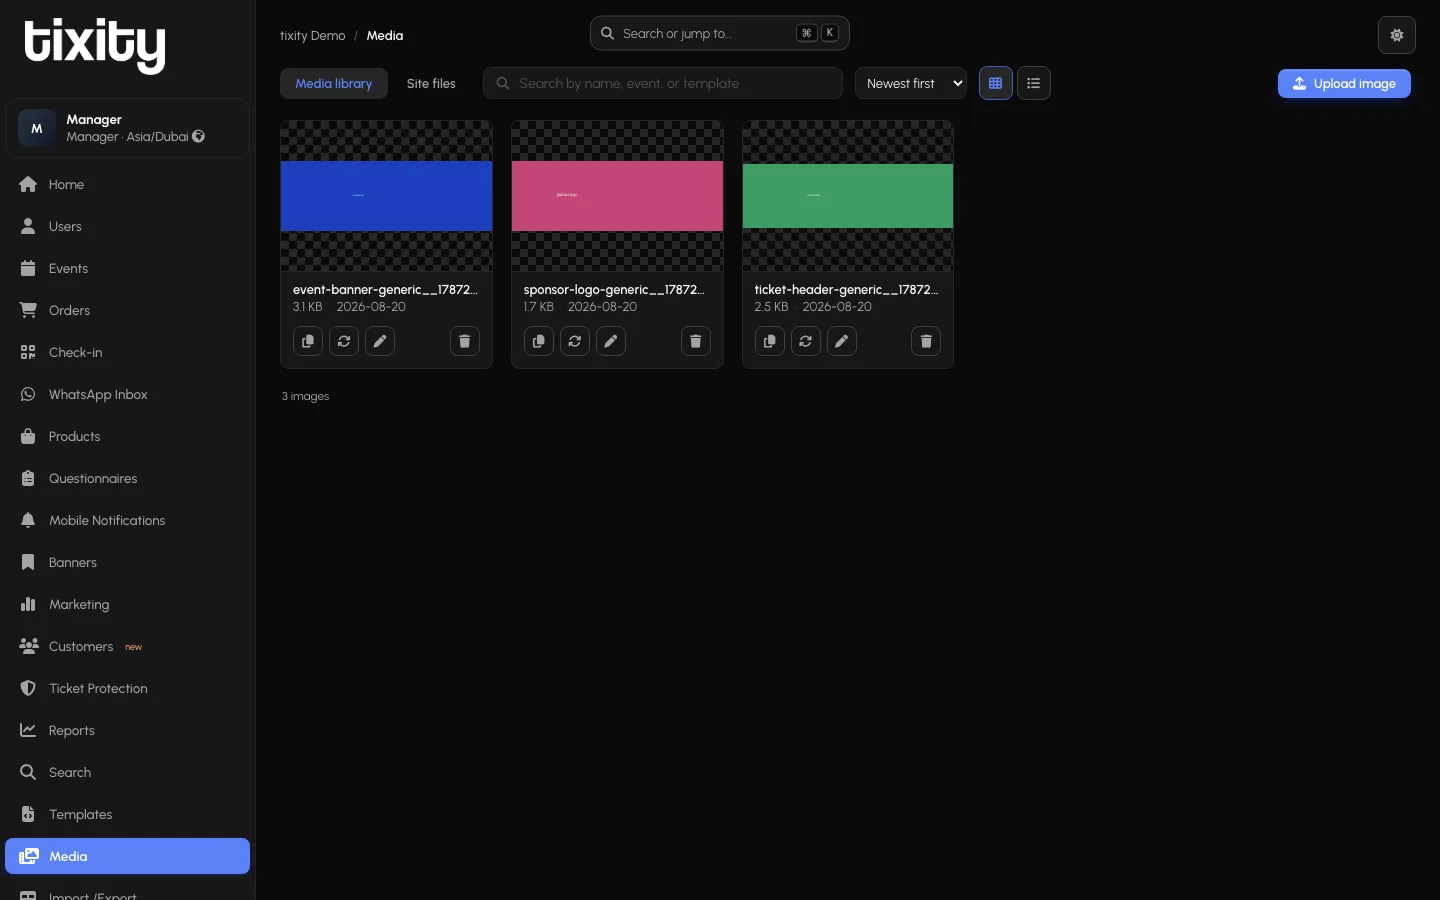Select the Media library tab
Viewport: 1440px width, 900px height.
tap(334, 83)
